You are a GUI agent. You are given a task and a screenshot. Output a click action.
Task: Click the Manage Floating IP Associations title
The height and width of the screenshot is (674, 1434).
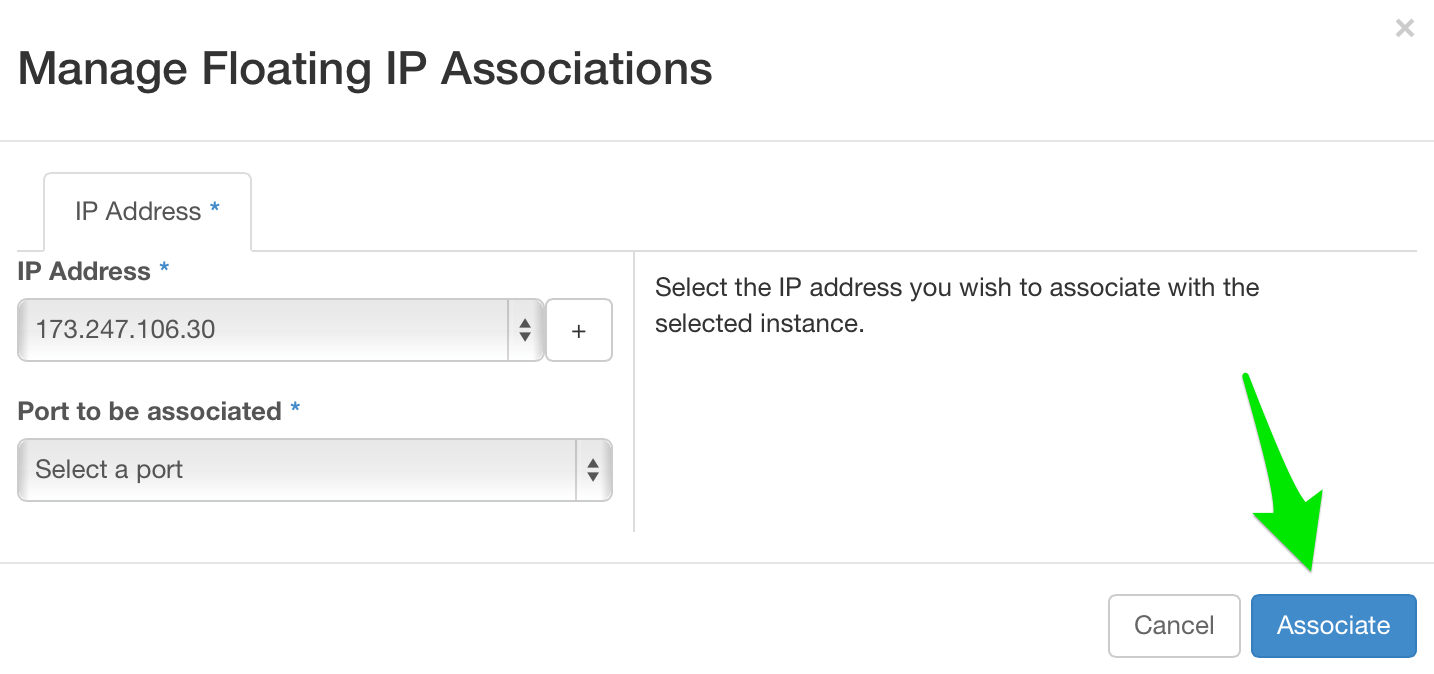[x=367, y=68]
